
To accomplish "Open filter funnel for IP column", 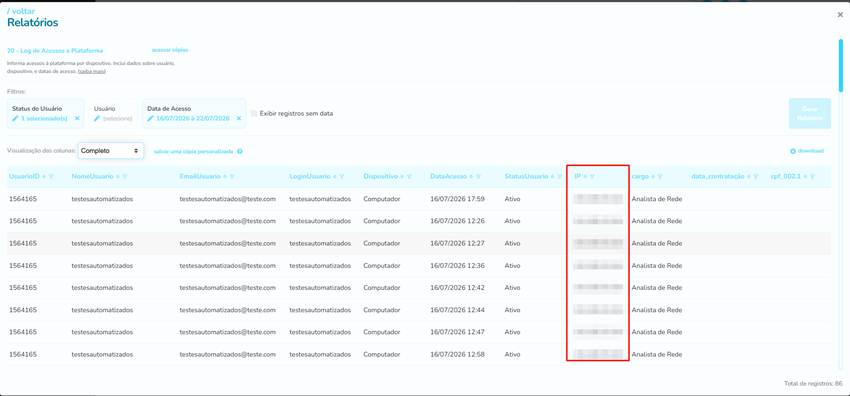I will pyautogui.click(x=593, y=177).
